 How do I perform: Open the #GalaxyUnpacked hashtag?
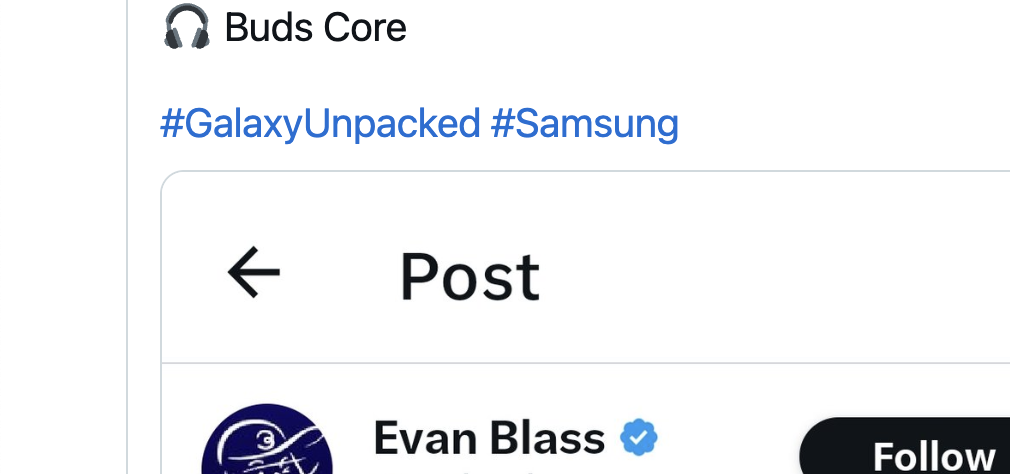pyautogui.click(x=320, y=124)
